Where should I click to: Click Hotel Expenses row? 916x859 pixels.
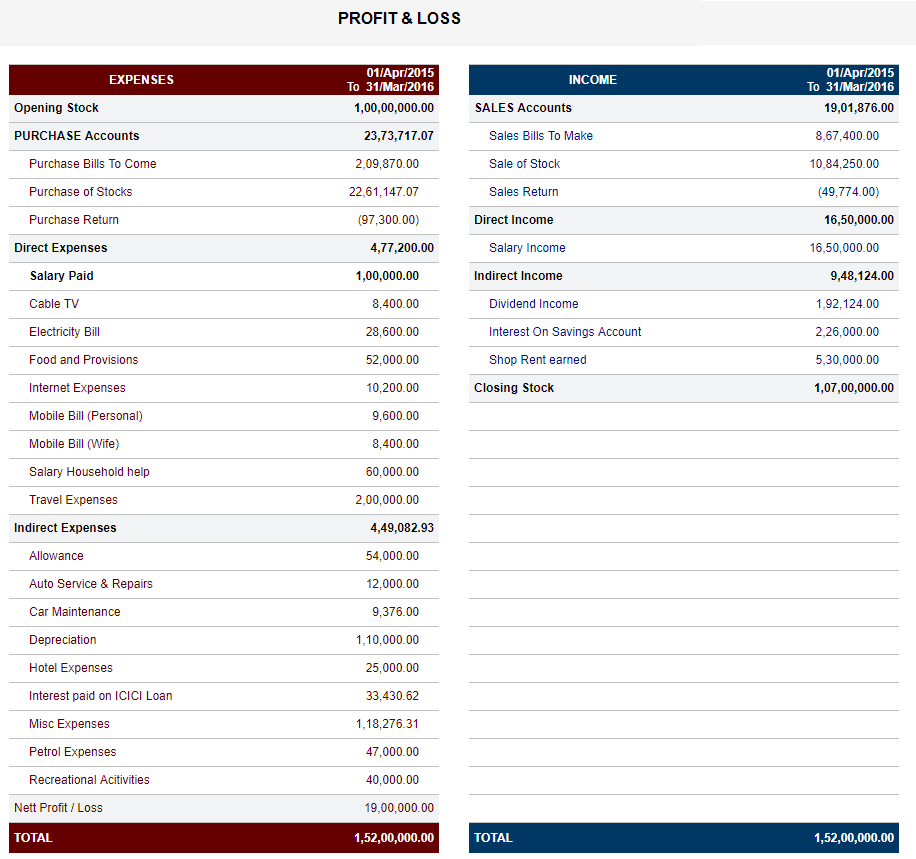71,669
